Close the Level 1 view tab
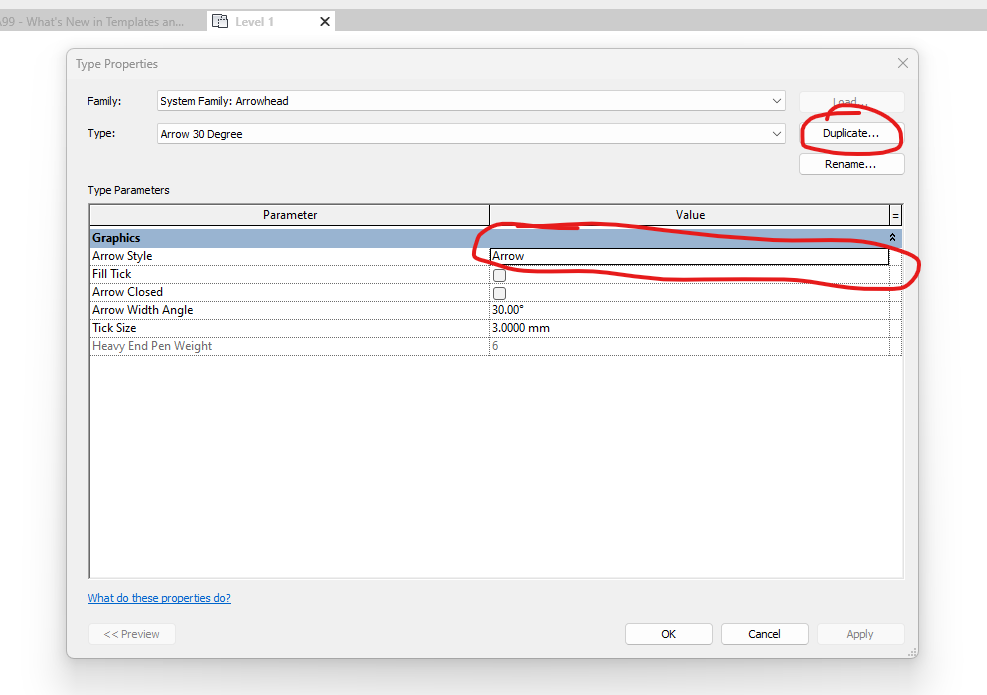 pyautogui.click(x=323, y=20)
